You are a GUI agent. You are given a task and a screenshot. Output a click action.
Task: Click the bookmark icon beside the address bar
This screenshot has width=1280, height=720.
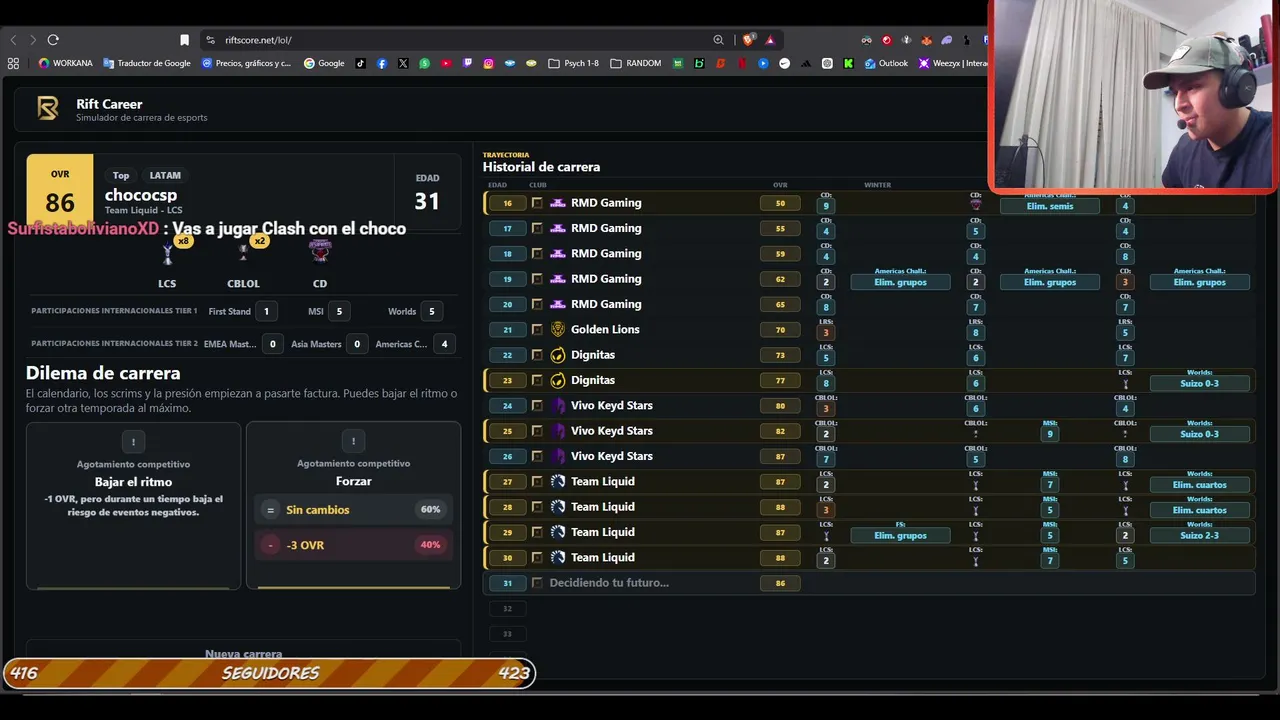(x=184, y=40)
